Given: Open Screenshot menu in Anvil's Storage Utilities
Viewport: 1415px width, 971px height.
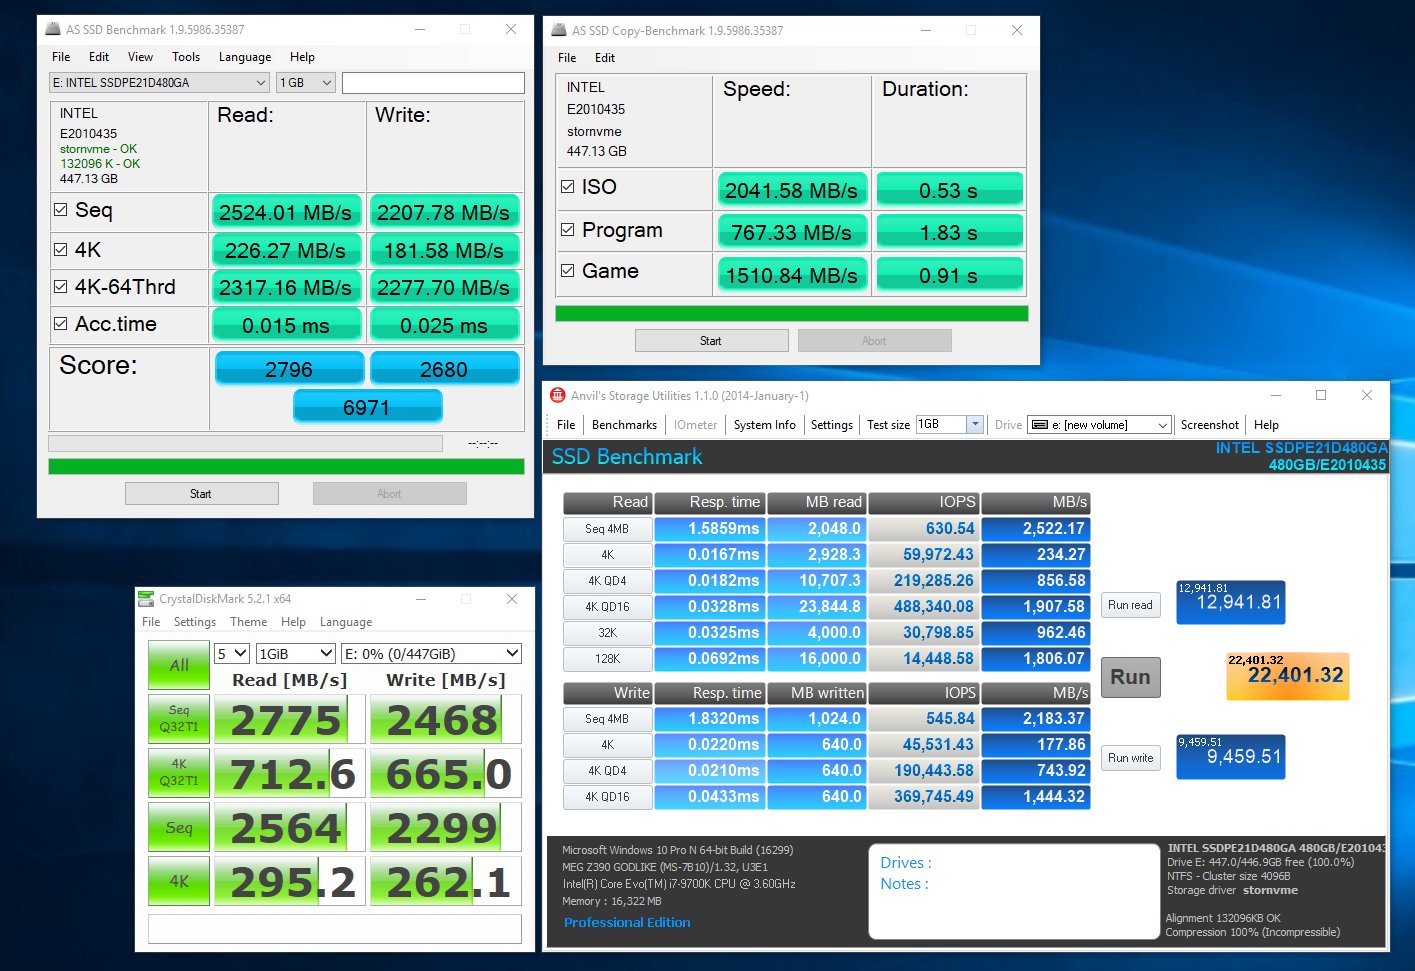Looking at the screenshot, I should point(1209,425).
